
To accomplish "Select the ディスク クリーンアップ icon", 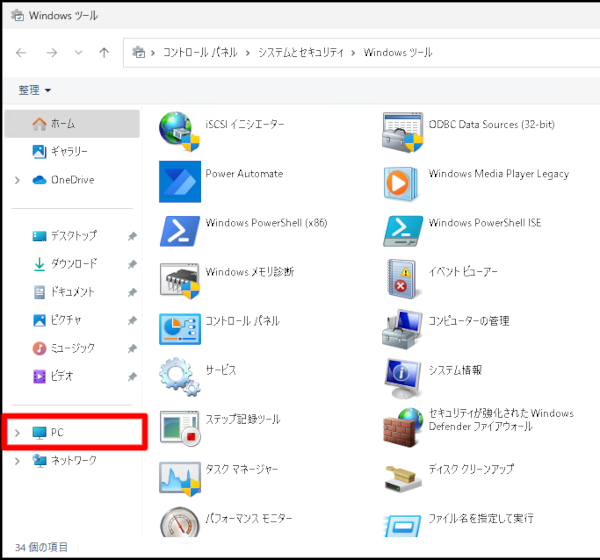I will 401,478.
